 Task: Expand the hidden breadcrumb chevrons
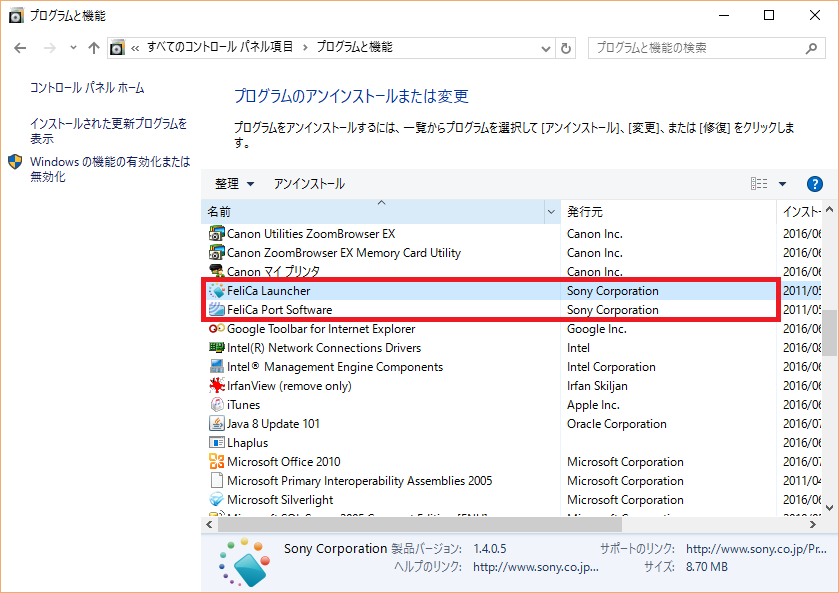click(135, 48)
